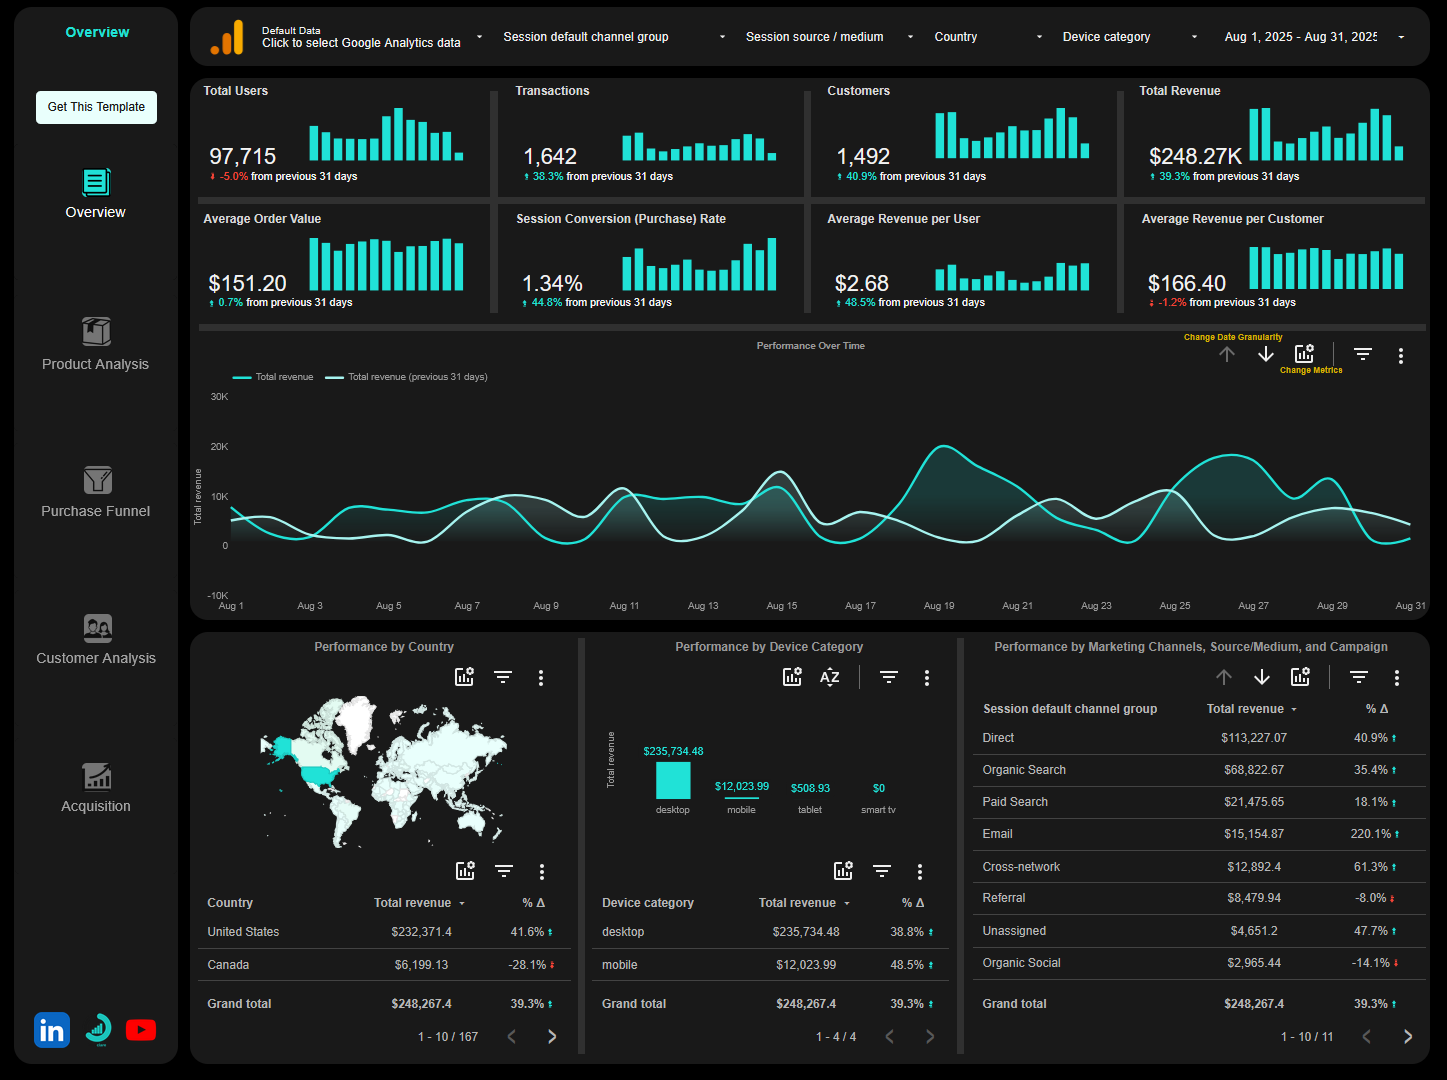Go to next page of the Country table
Screen dimensions: 1447x1080
(551, 1036)
